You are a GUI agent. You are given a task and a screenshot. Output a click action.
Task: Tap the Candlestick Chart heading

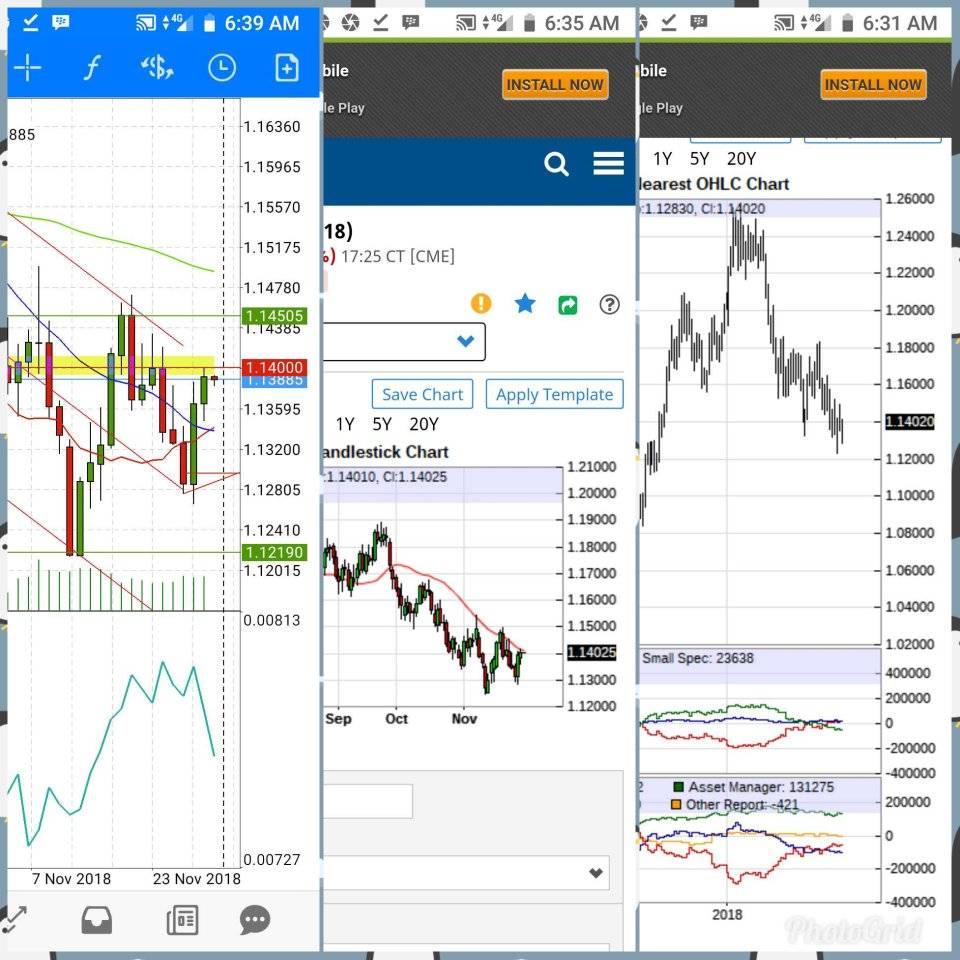coord(386,452)
